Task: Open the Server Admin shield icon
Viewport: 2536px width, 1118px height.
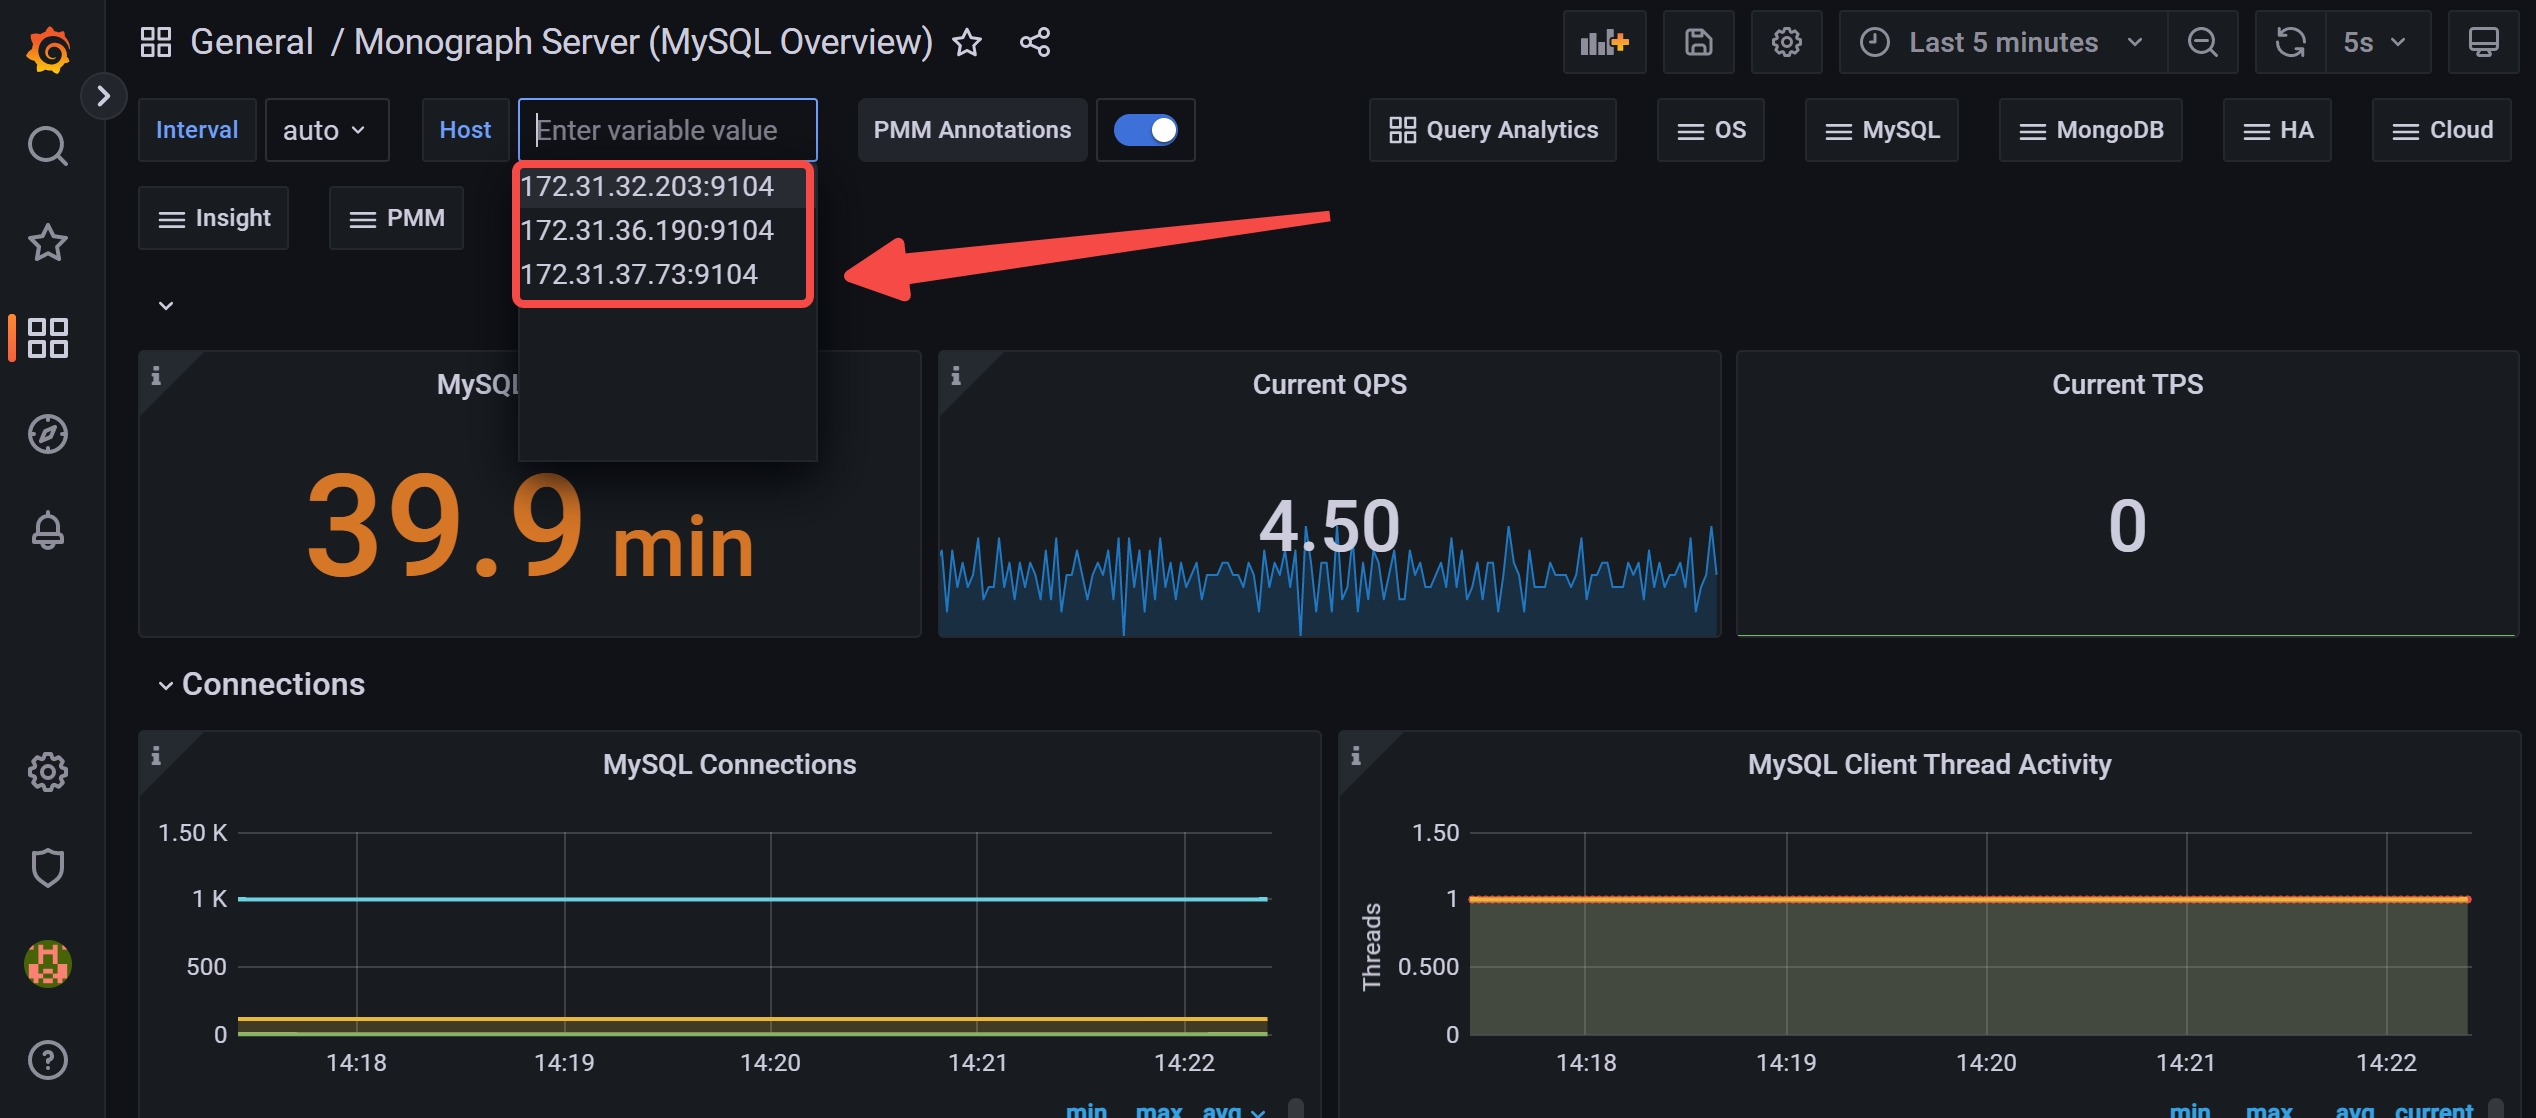Action: (48, 868)
